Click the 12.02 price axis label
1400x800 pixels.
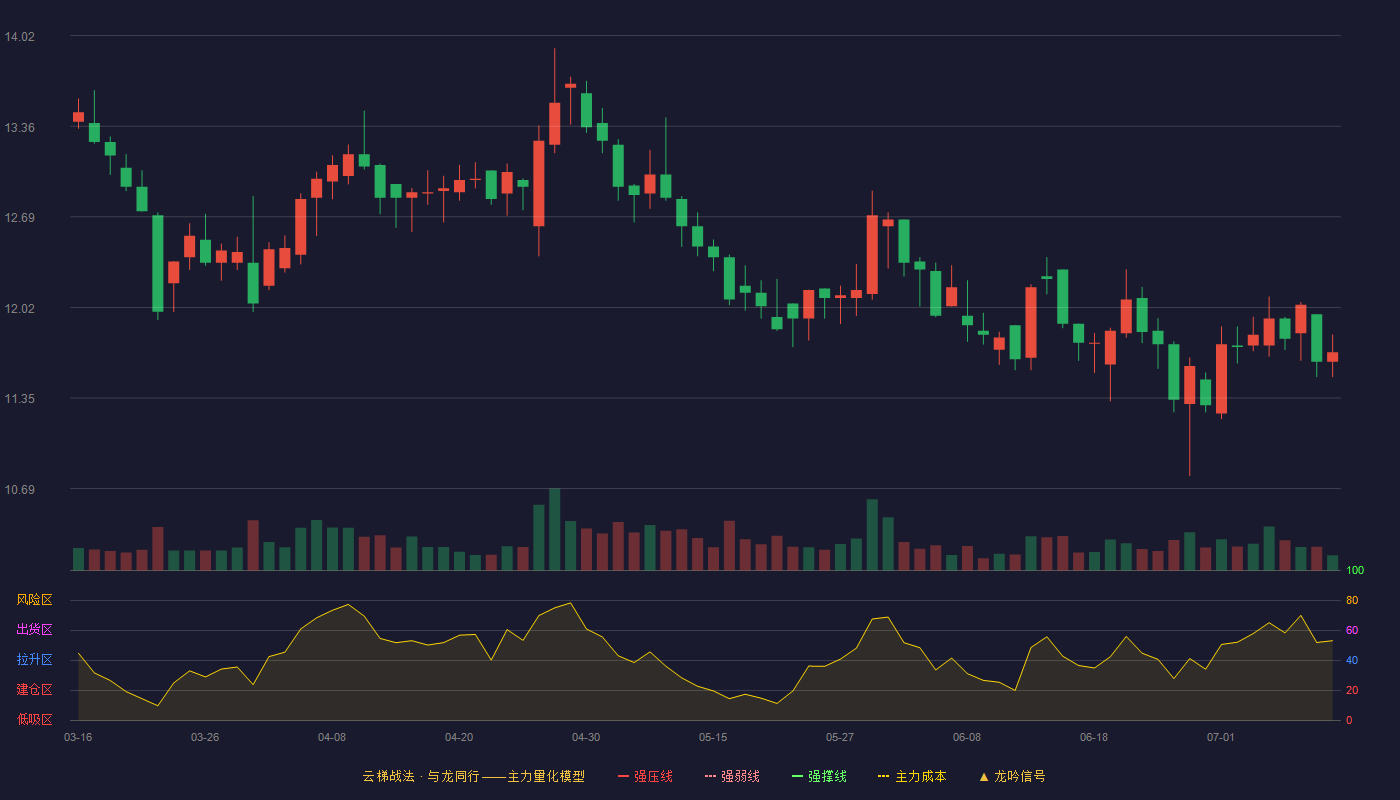coord(19,309)
